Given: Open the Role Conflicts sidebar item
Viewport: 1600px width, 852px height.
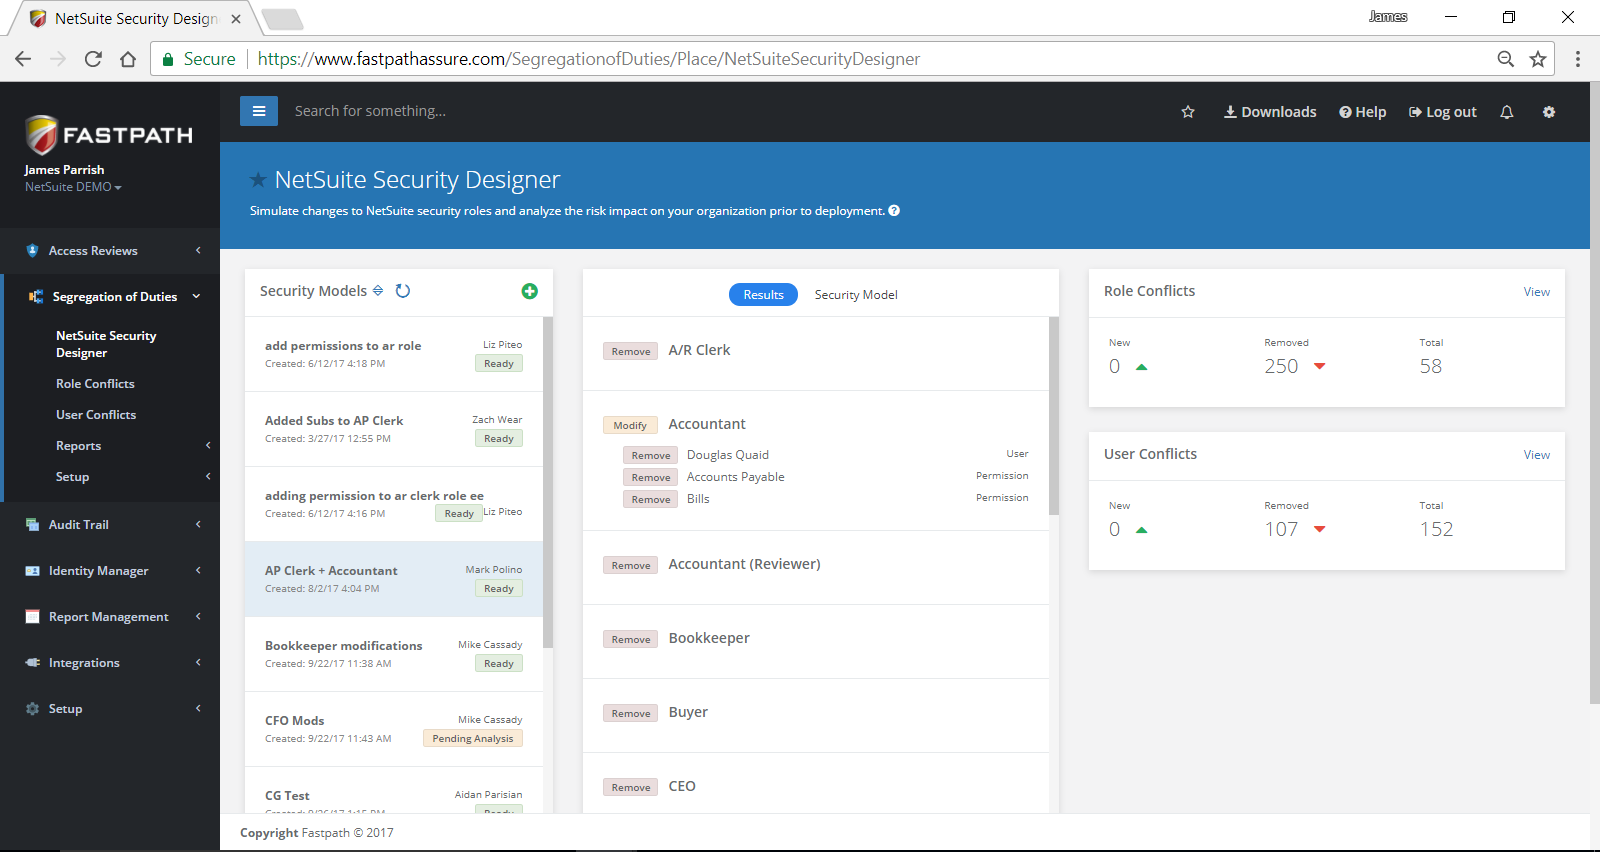Looking at the screenshot, I should (95, 384).
